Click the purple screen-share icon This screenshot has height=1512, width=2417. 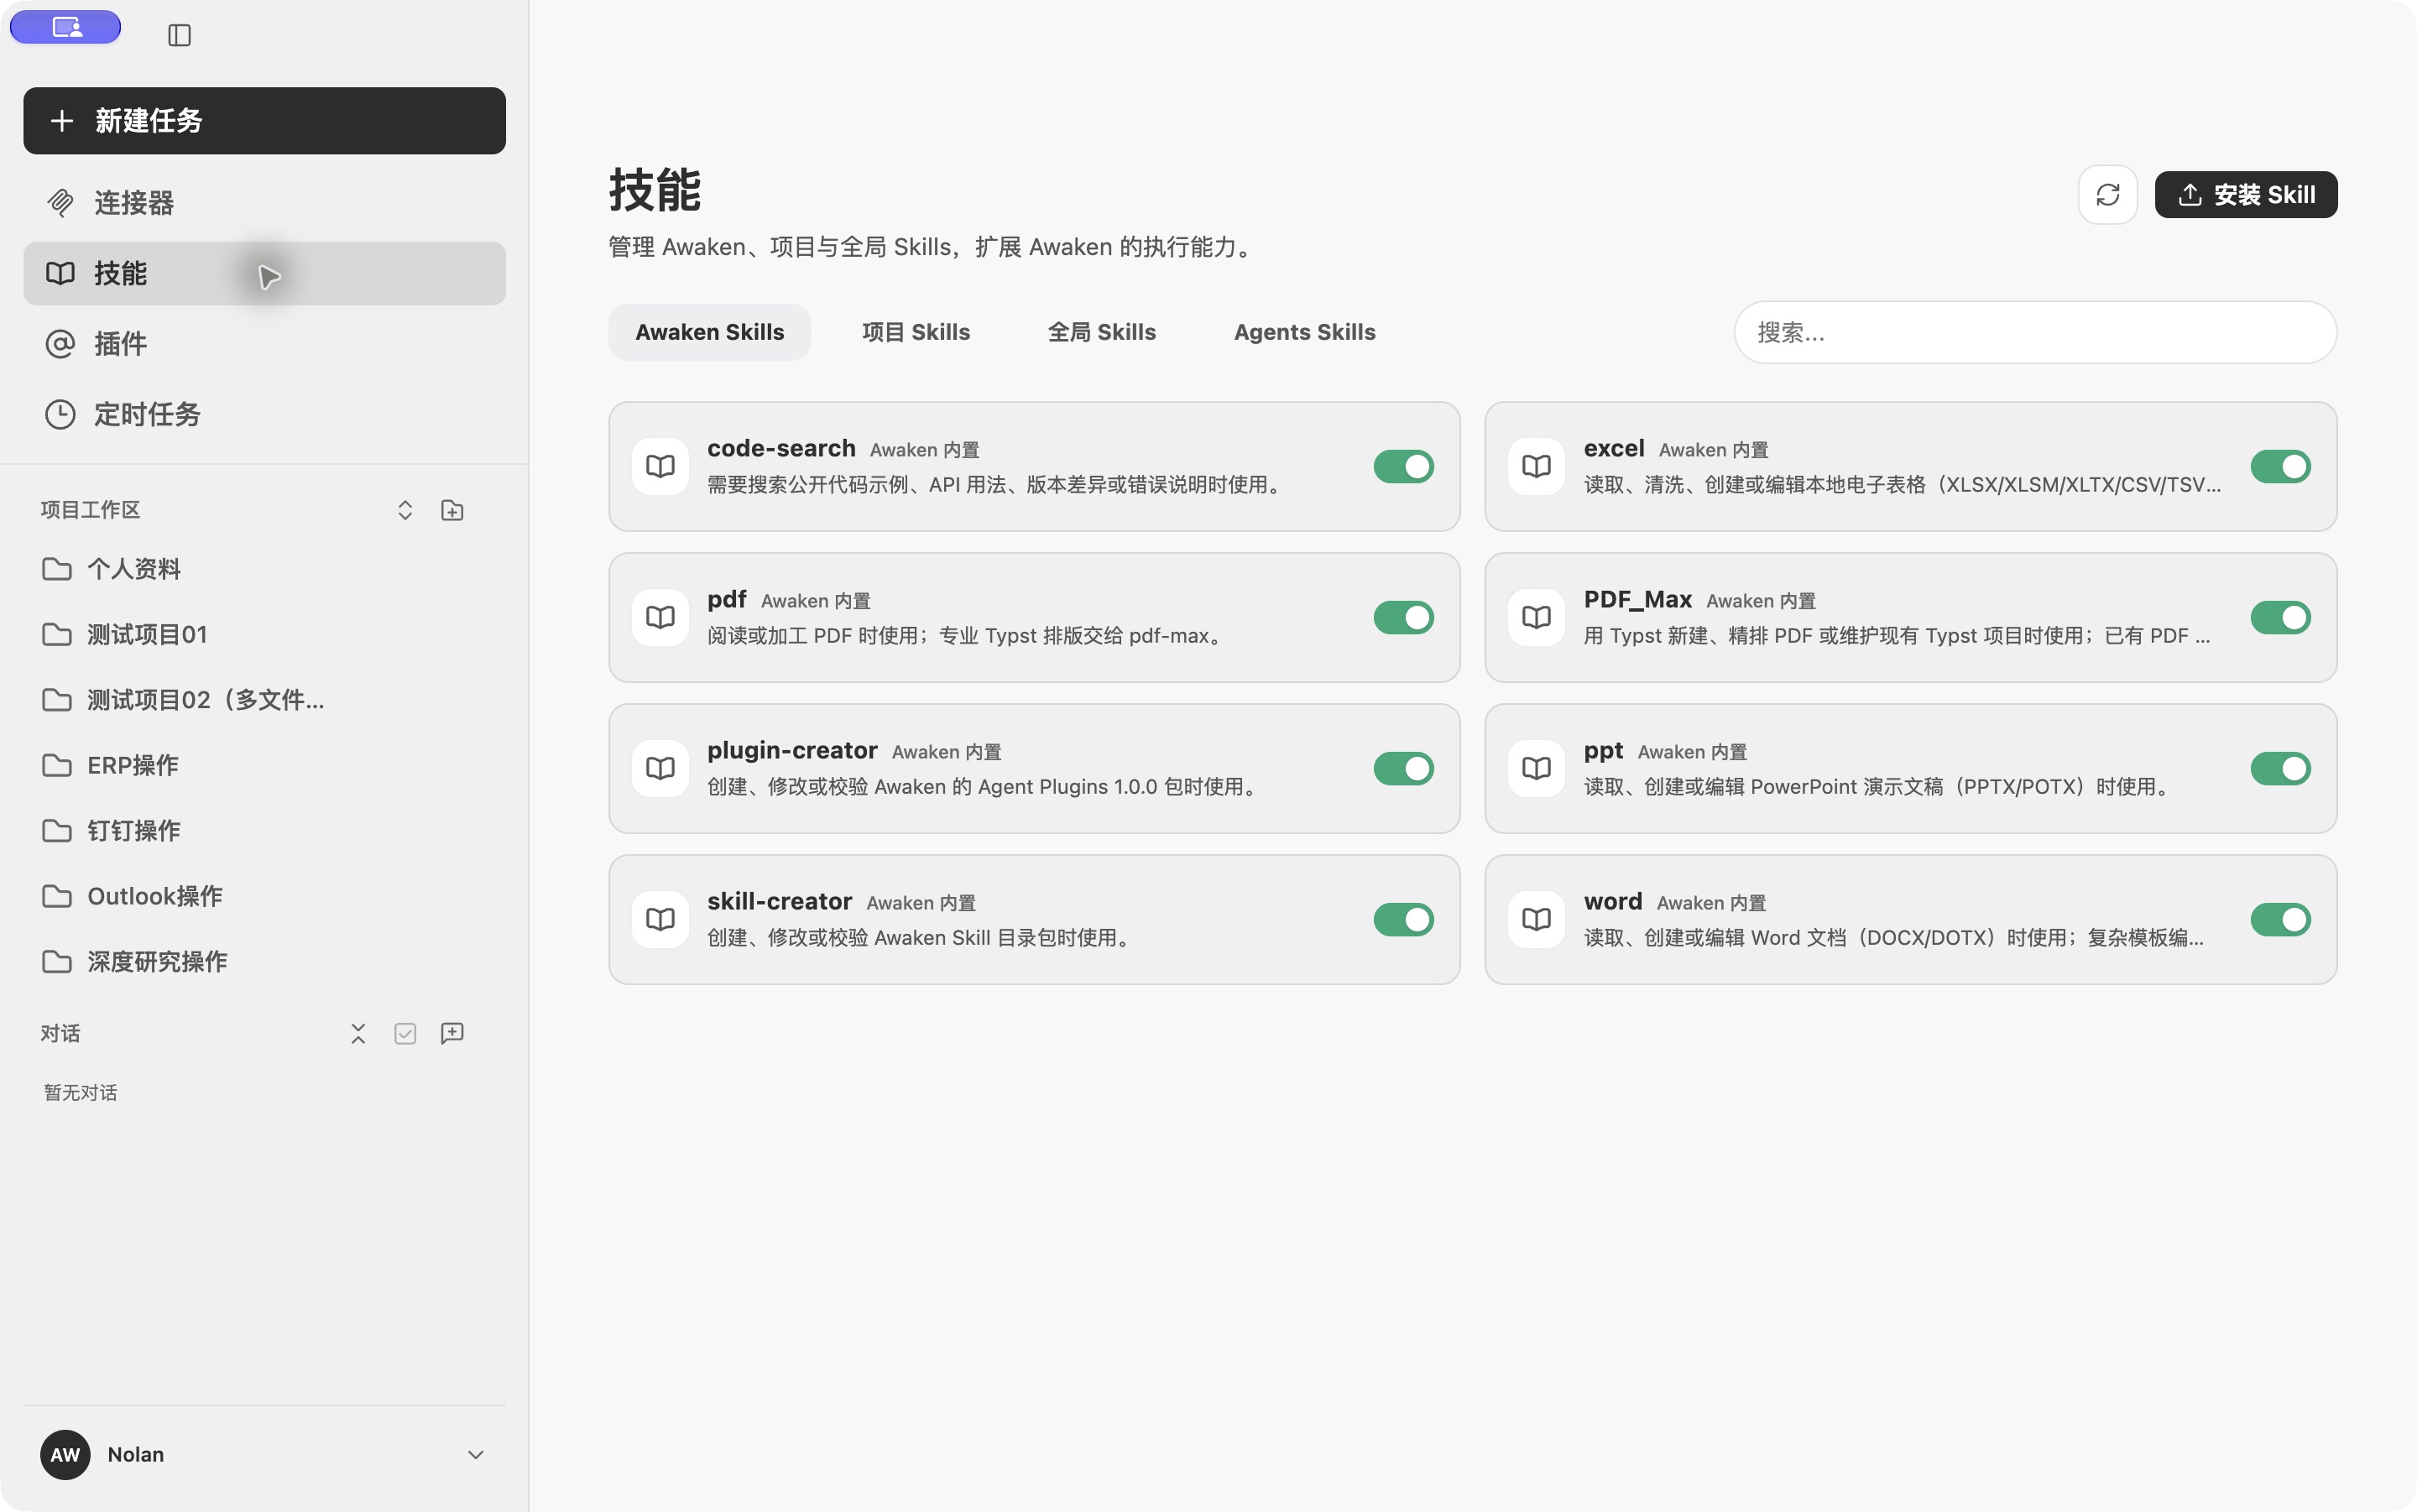[66, 27]
